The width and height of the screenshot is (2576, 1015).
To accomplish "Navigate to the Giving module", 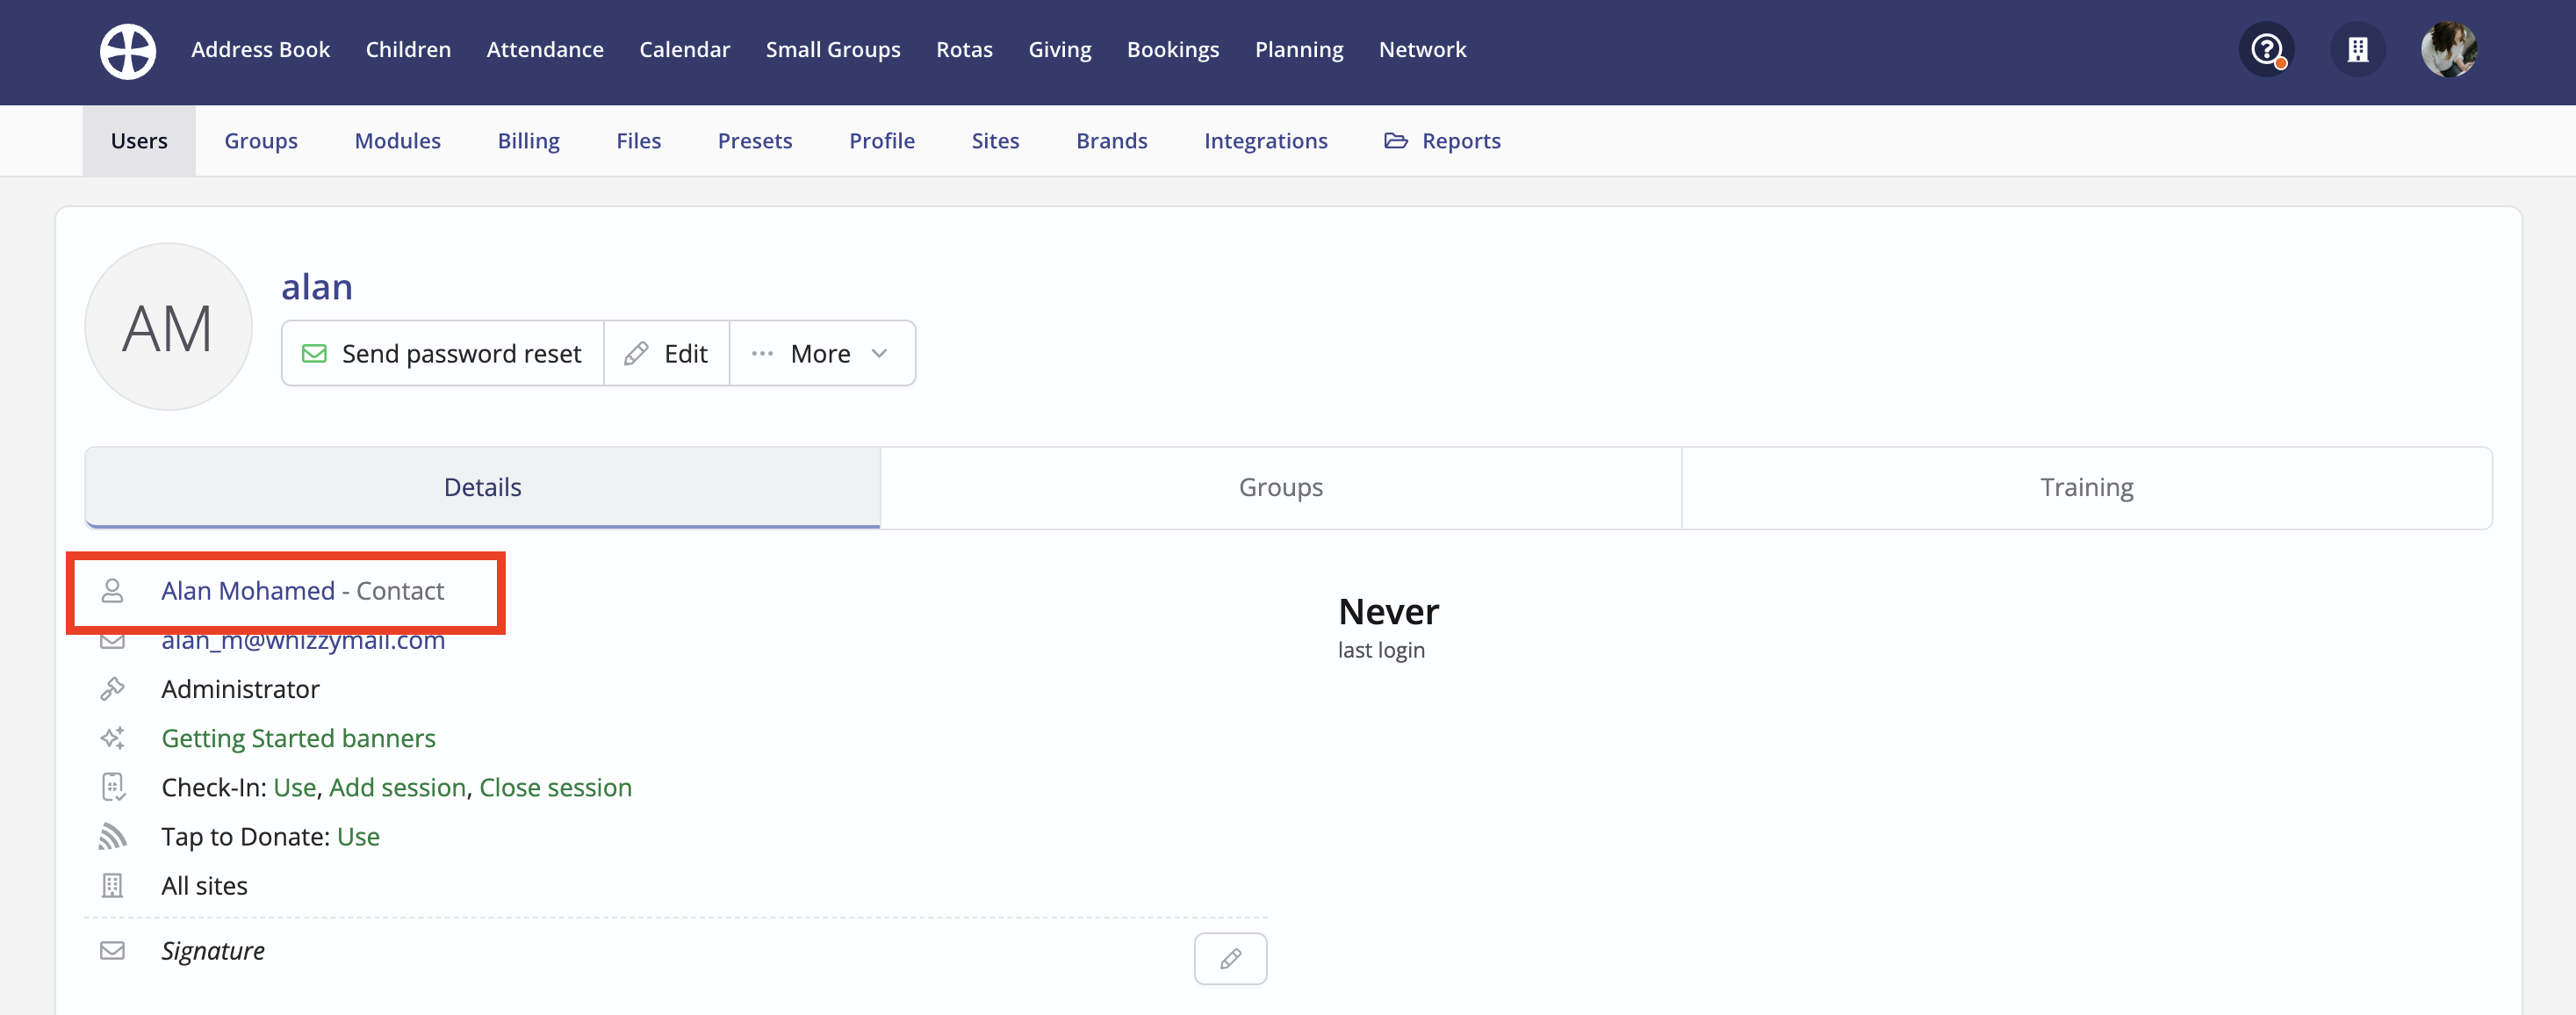I will point(1059,50).
